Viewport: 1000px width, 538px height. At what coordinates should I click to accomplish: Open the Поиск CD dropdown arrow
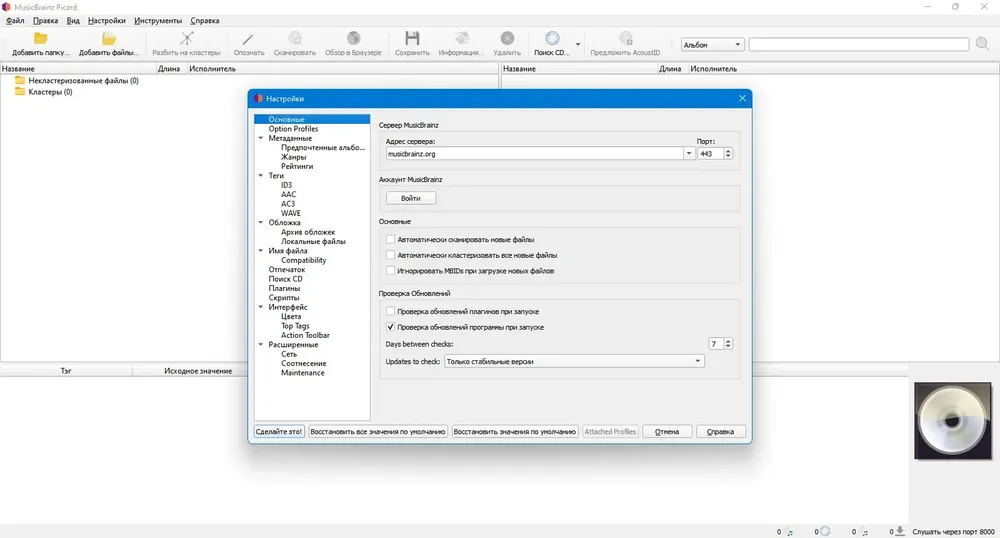[x=578, y=45]
